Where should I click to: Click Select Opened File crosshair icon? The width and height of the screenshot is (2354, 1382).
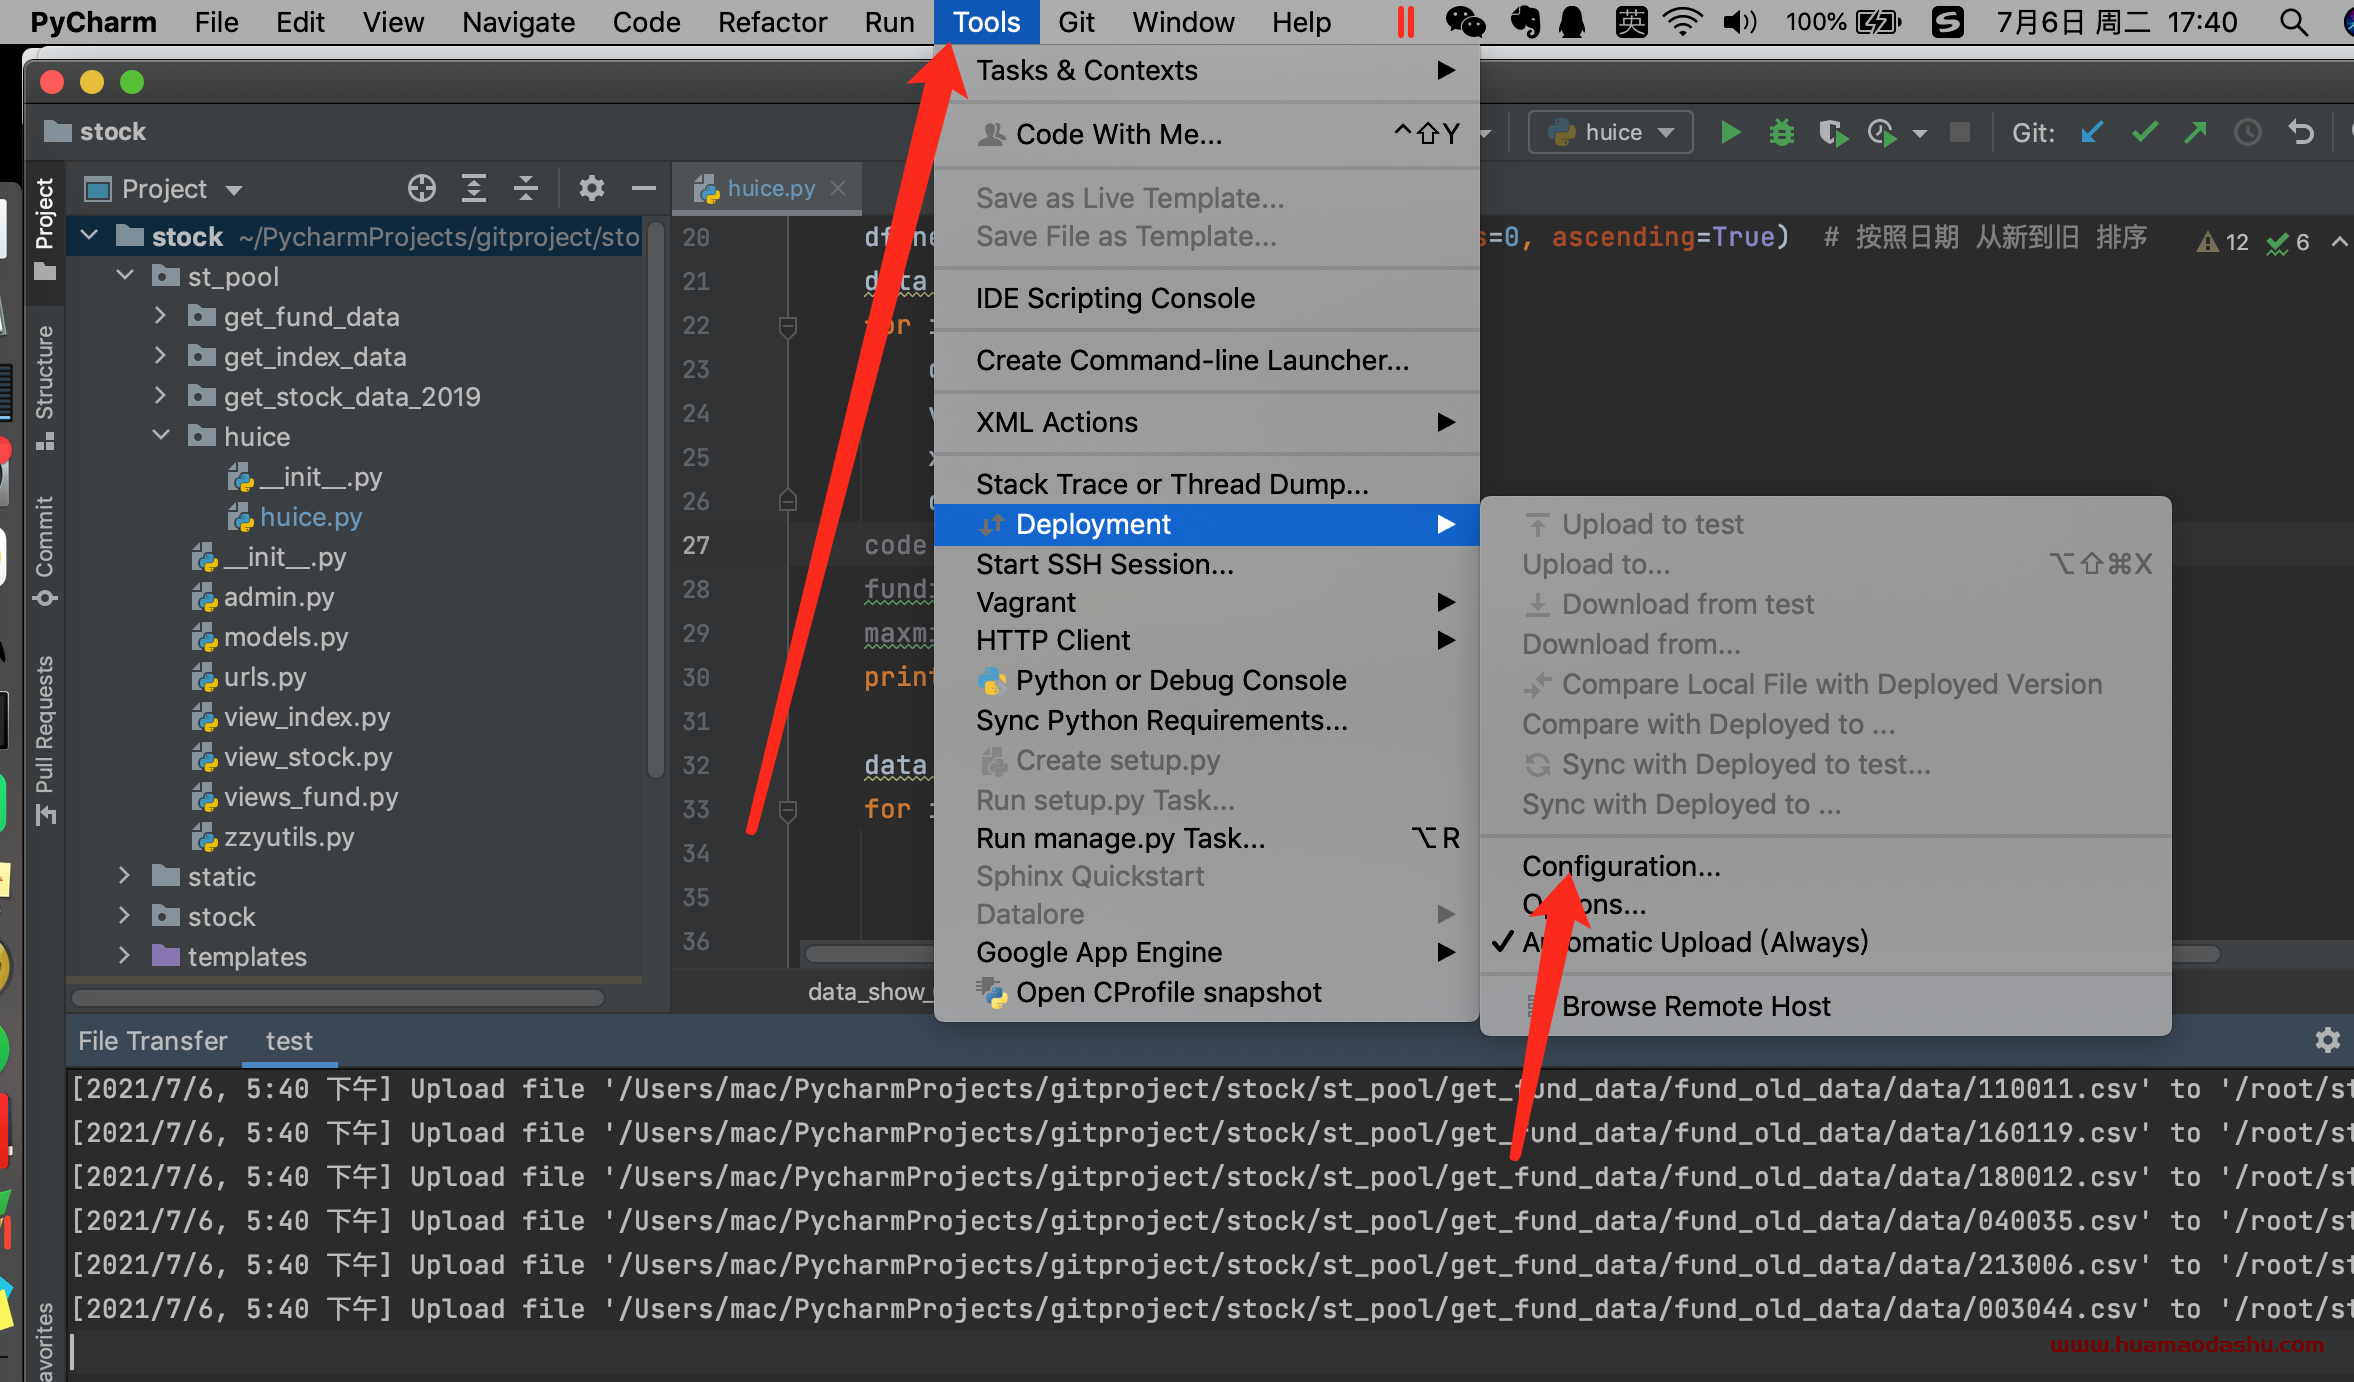(421, 188)
